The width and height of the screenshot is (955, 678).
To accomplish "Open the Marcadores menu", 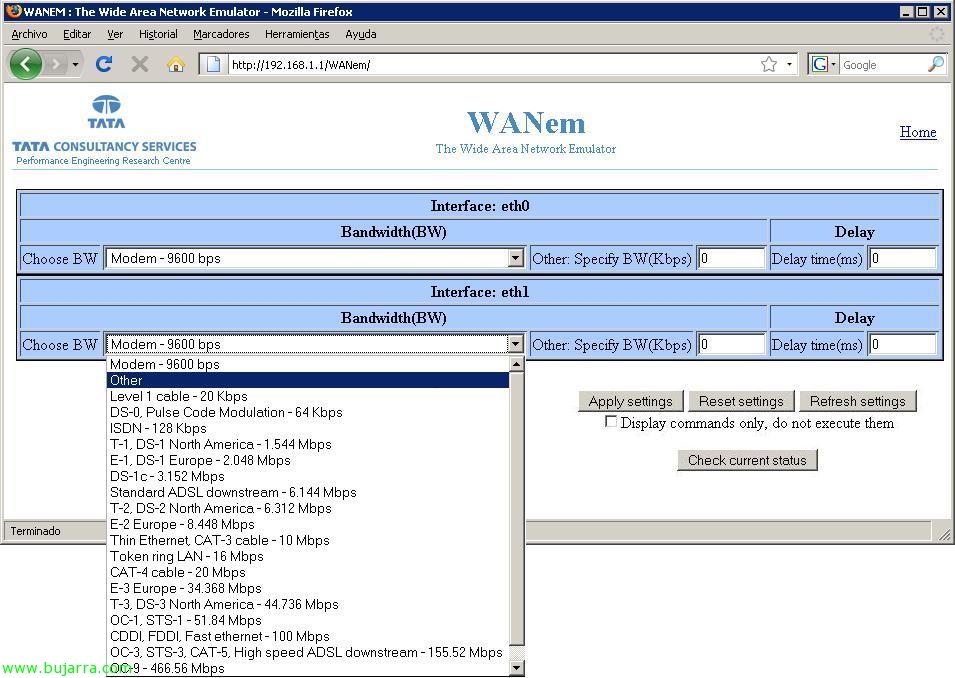I will click(x=221, y=34).
